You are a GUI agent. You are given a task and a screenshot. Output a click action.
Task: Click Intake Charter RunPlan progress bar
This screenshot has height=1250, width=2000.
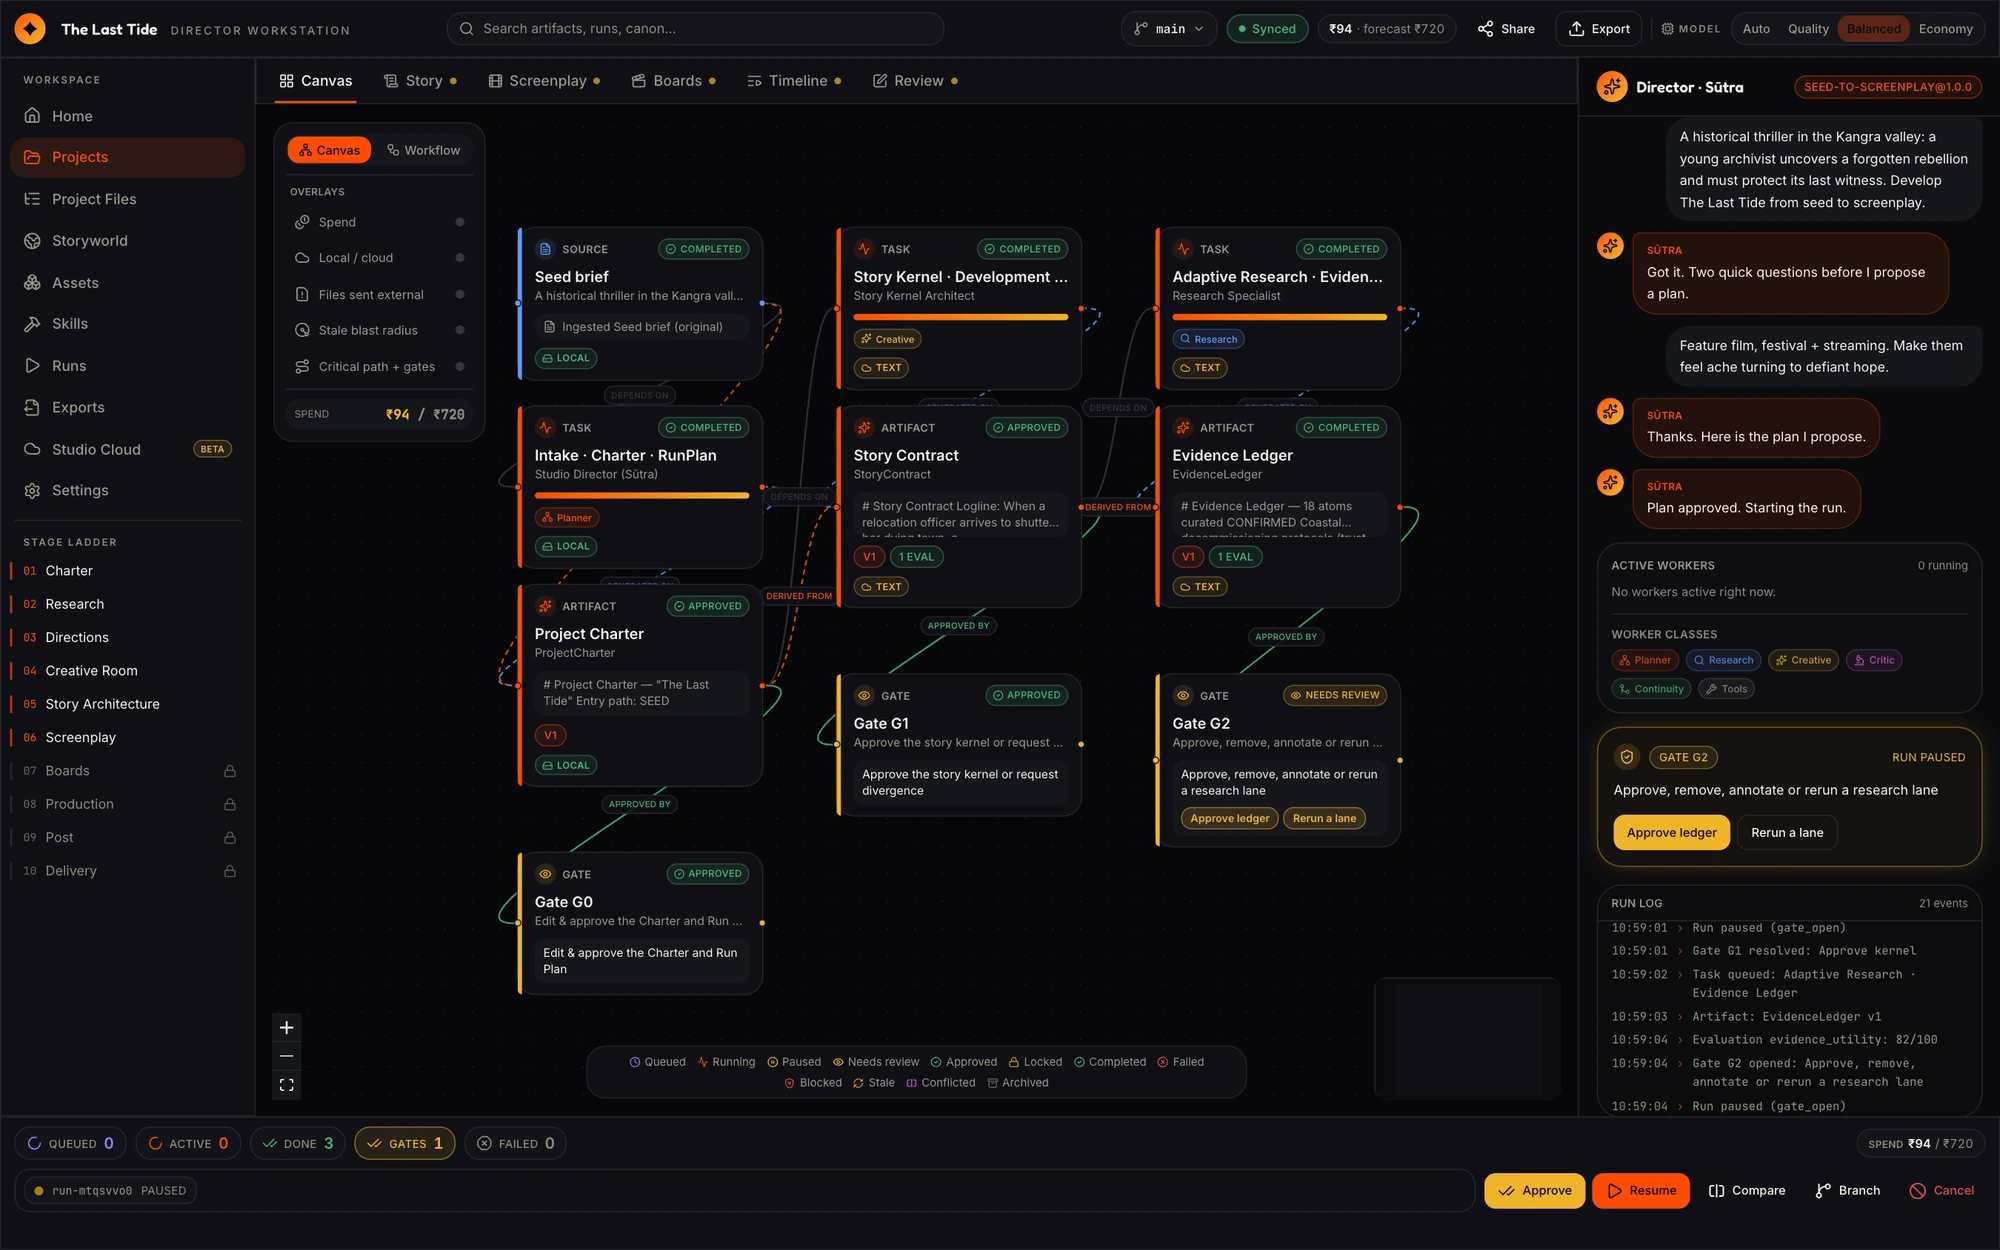coord(642,496)
